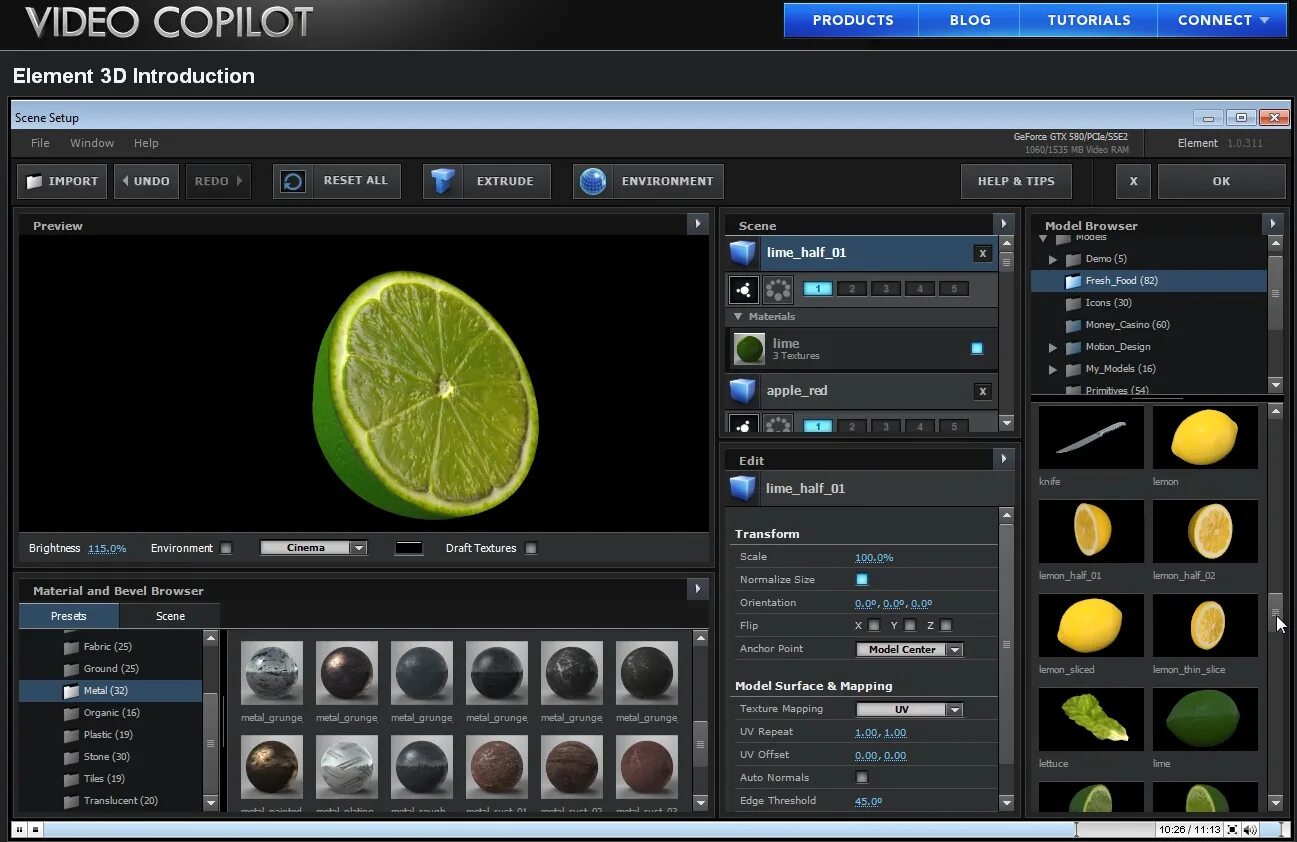Click the Fresh_Food folder icon
Viewport: 1297px width, 842px height.
[1073, 281]
